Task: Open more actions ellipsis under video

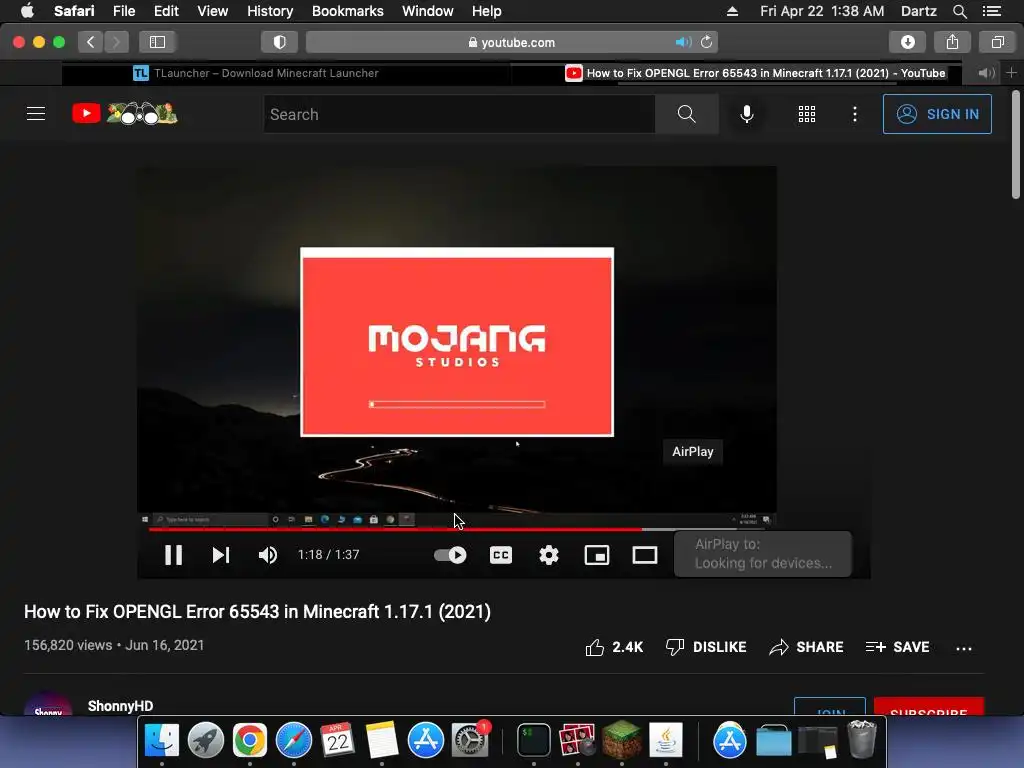Action: (963, 648)
